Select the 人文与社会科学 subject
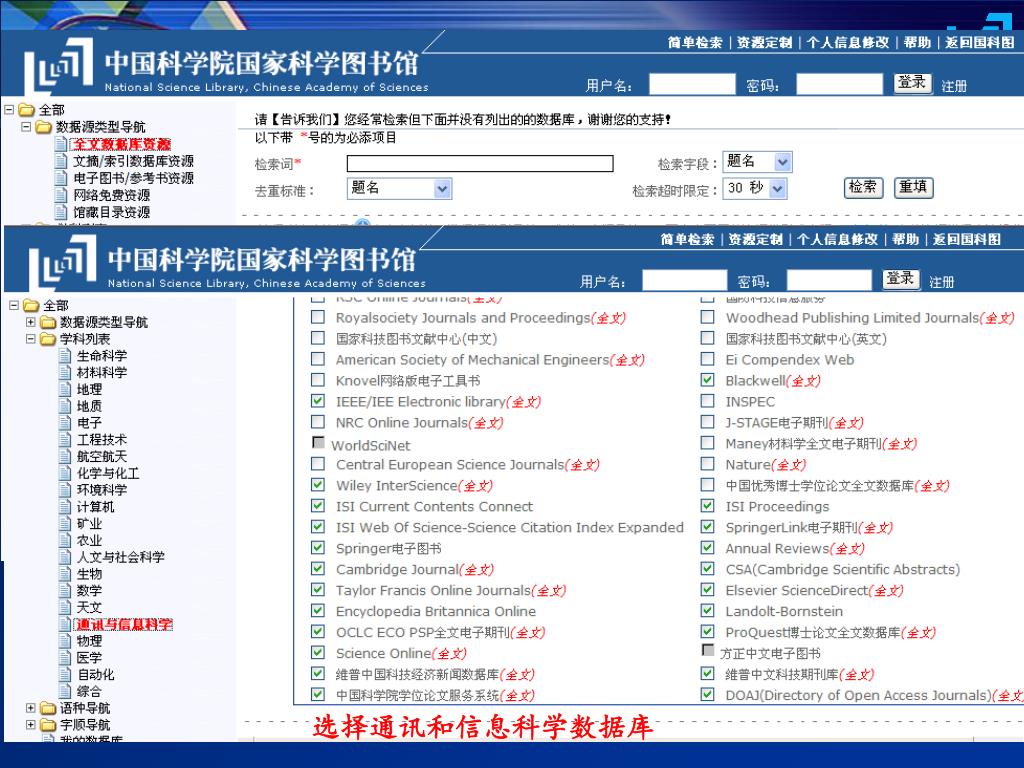Screen dimensions: 1024x768 [x=120, y=557]
